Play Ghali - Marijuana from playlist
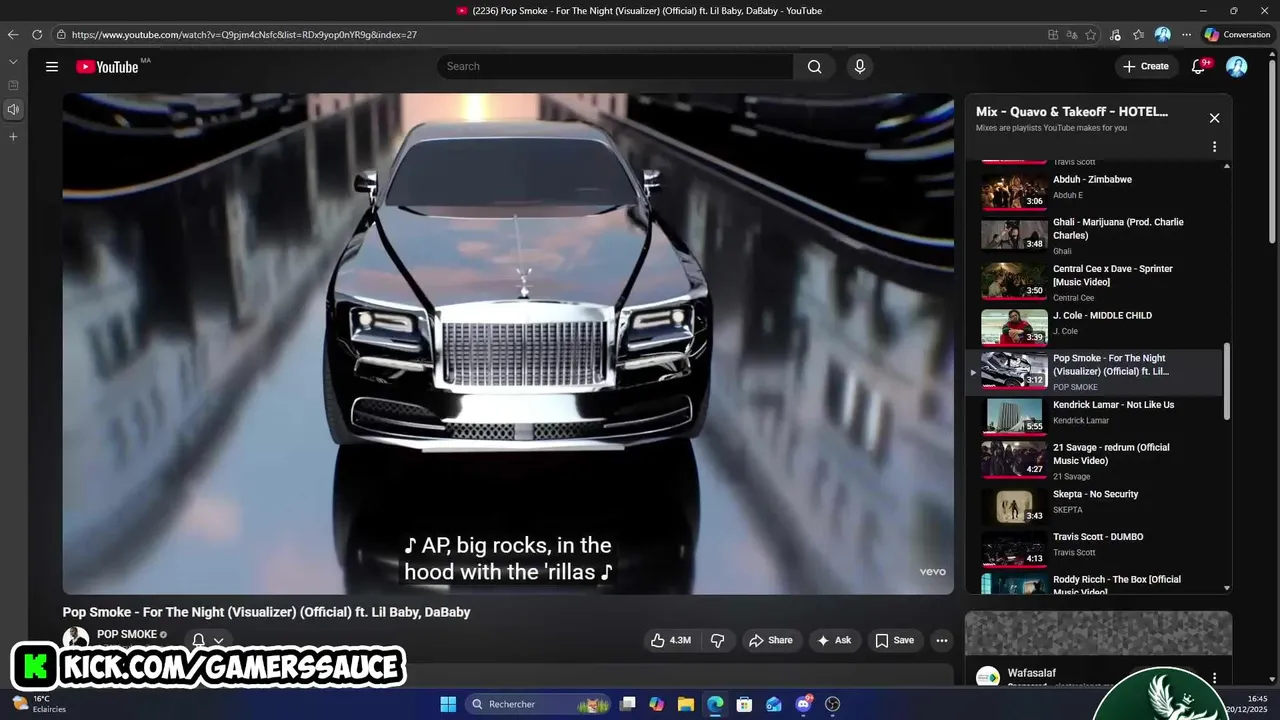Viewport: 1280px width, 720px height. tap(1095, 235)
